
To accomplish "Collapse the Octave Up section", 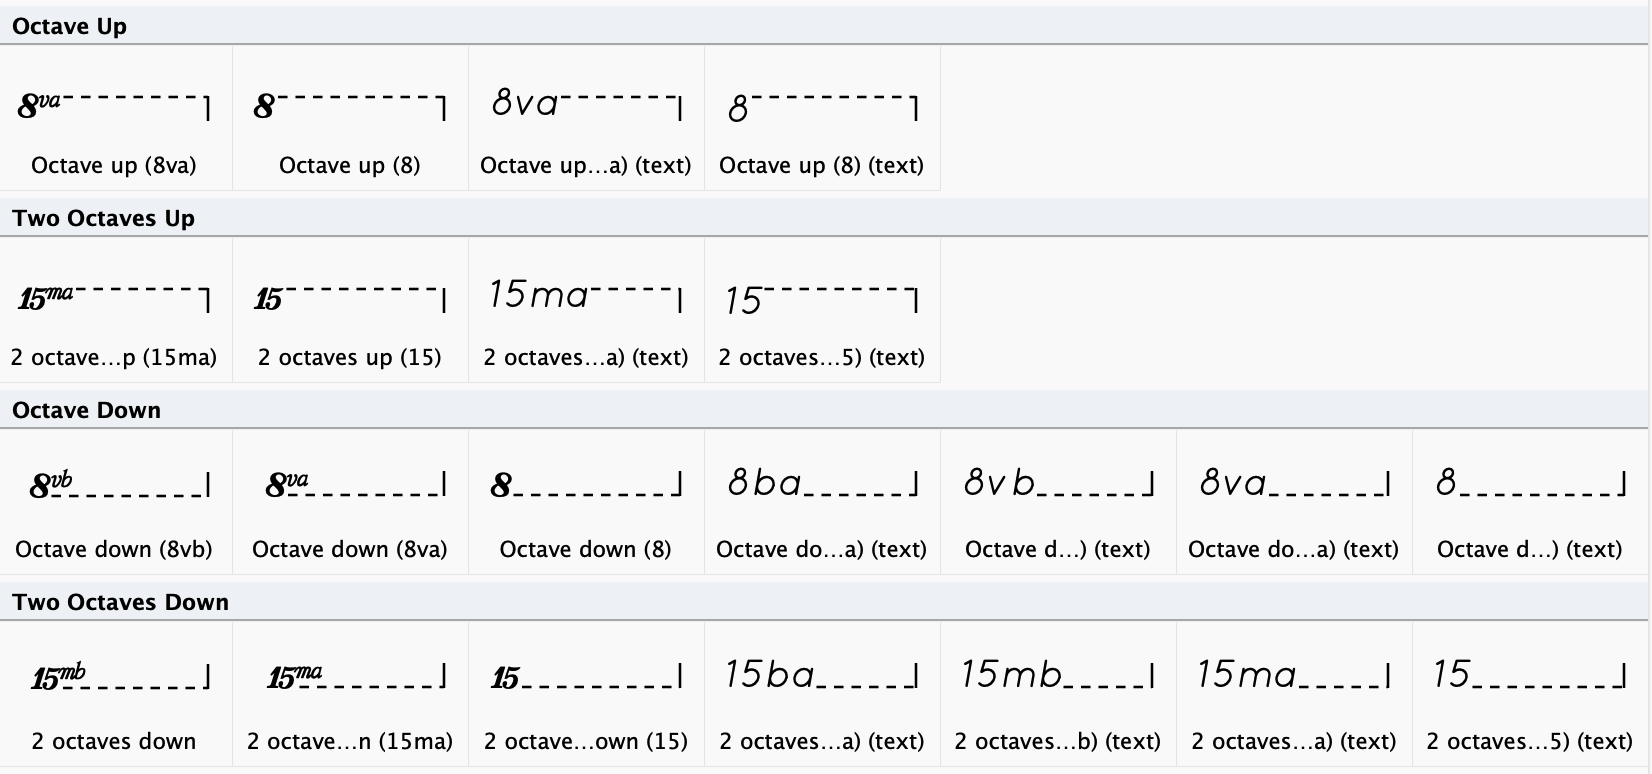I will [70, 27].
